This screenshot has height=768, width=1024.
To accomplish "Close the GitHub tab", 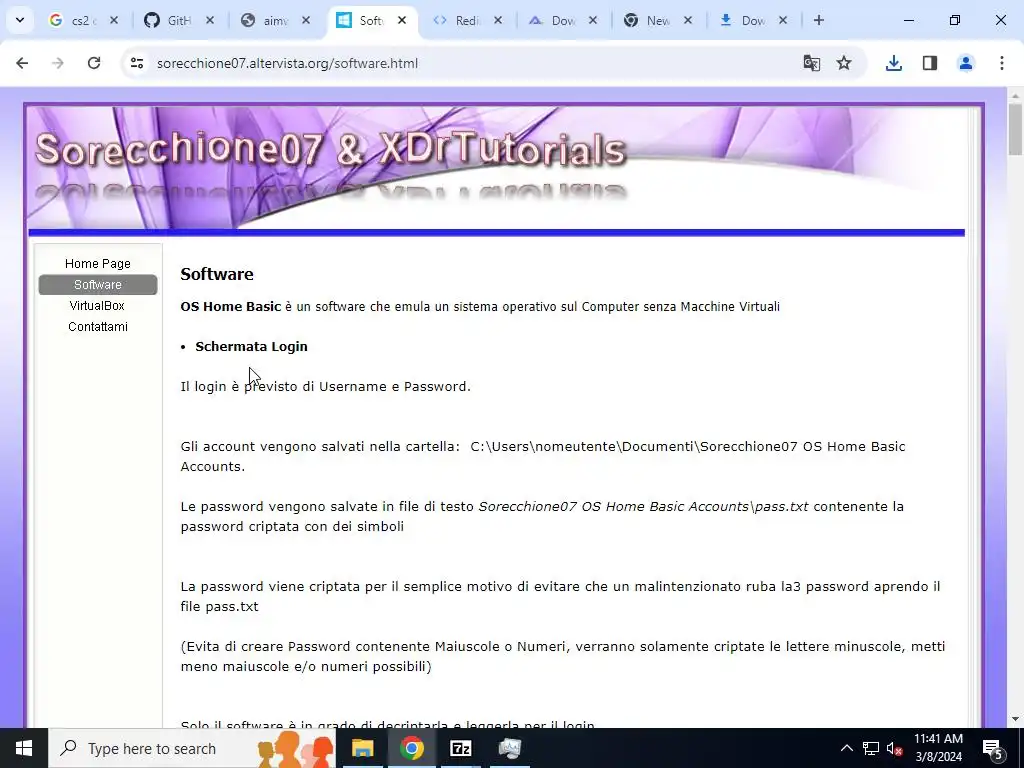I will click(210, 20).
